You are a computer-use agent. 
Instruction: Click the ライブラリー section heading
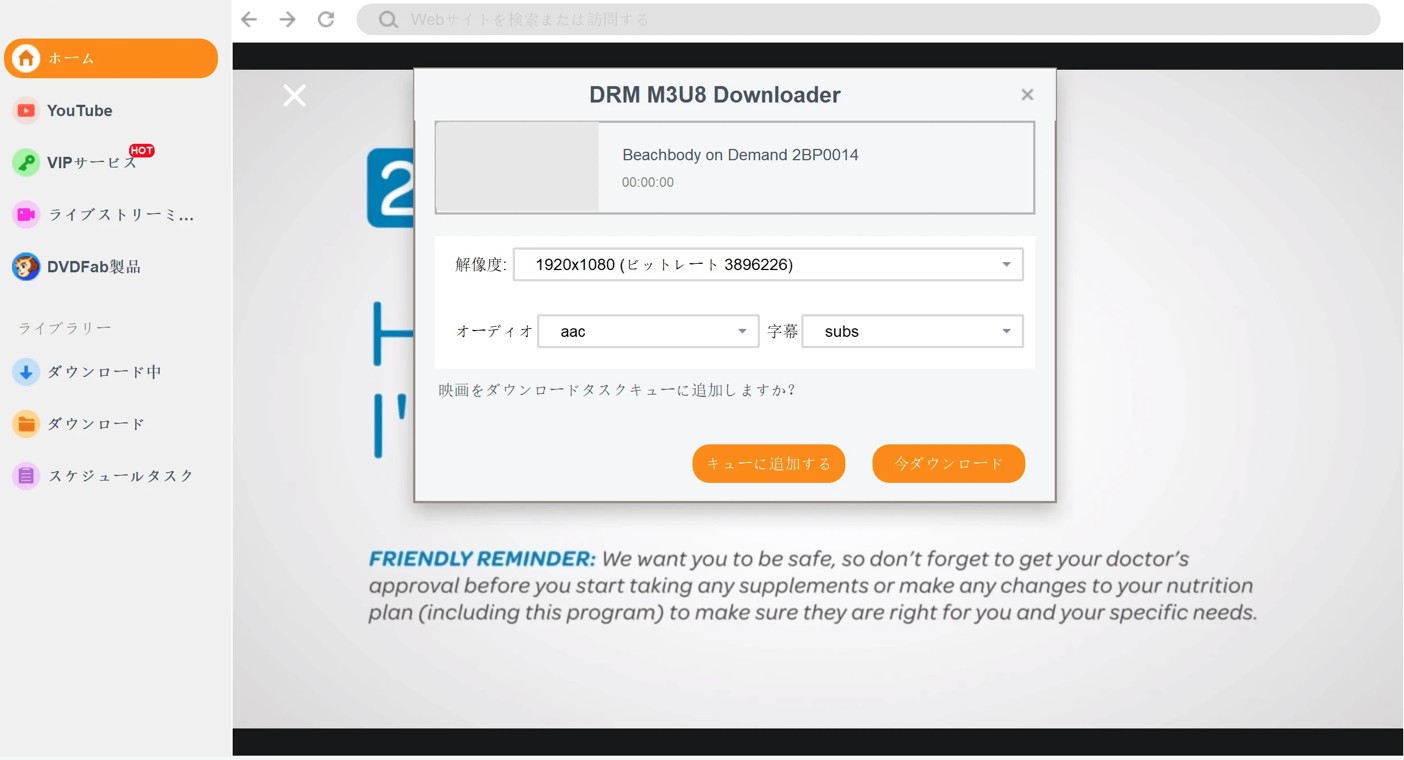65,328
